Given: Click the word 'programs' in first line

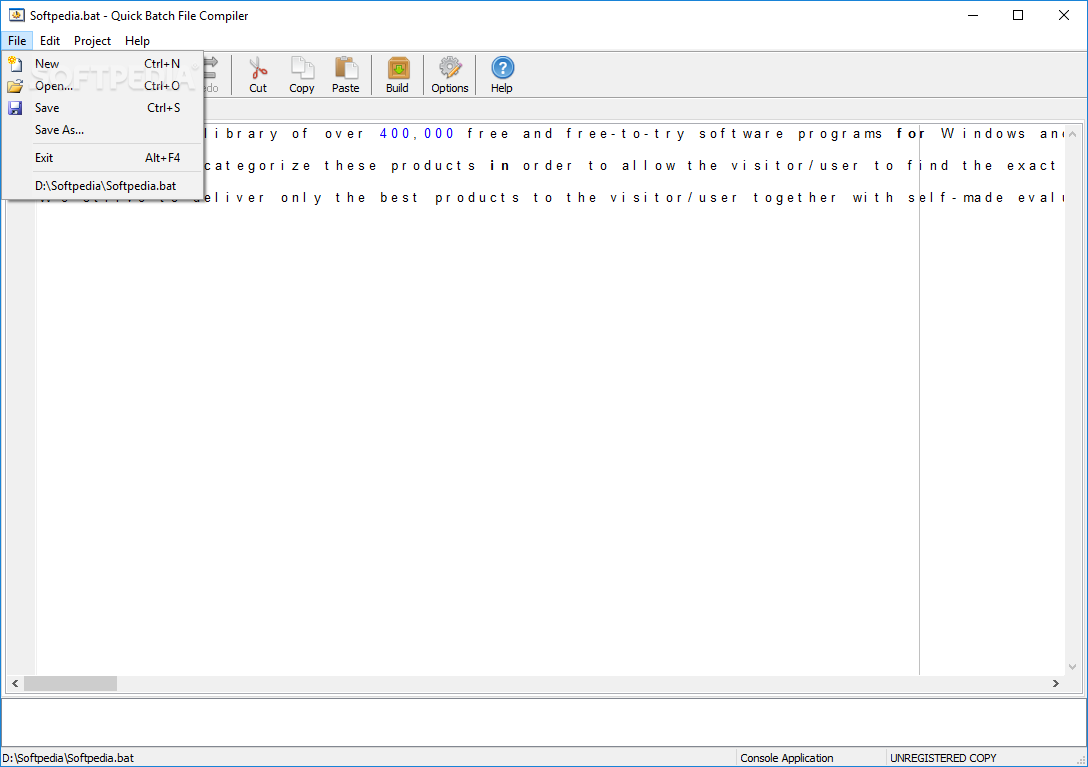Looking at the screenshot, I should point(840,134).
